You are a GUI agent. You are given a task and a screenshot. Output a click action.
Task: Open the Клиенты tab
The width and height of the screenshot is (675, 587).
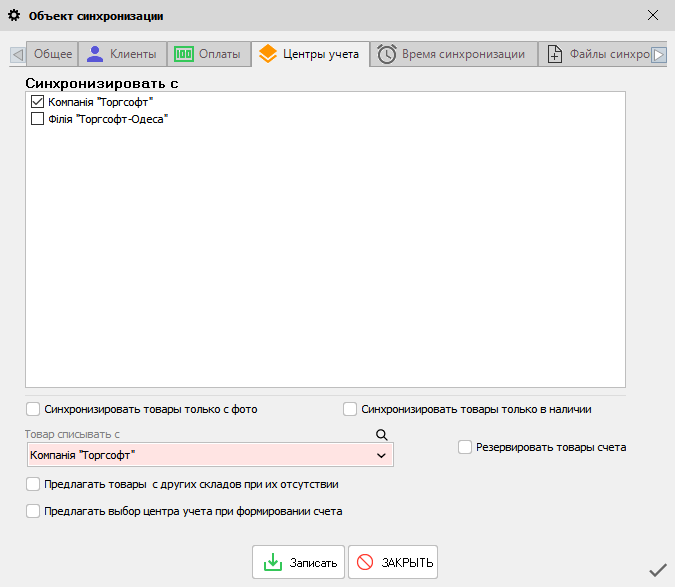tap(121, 54)
